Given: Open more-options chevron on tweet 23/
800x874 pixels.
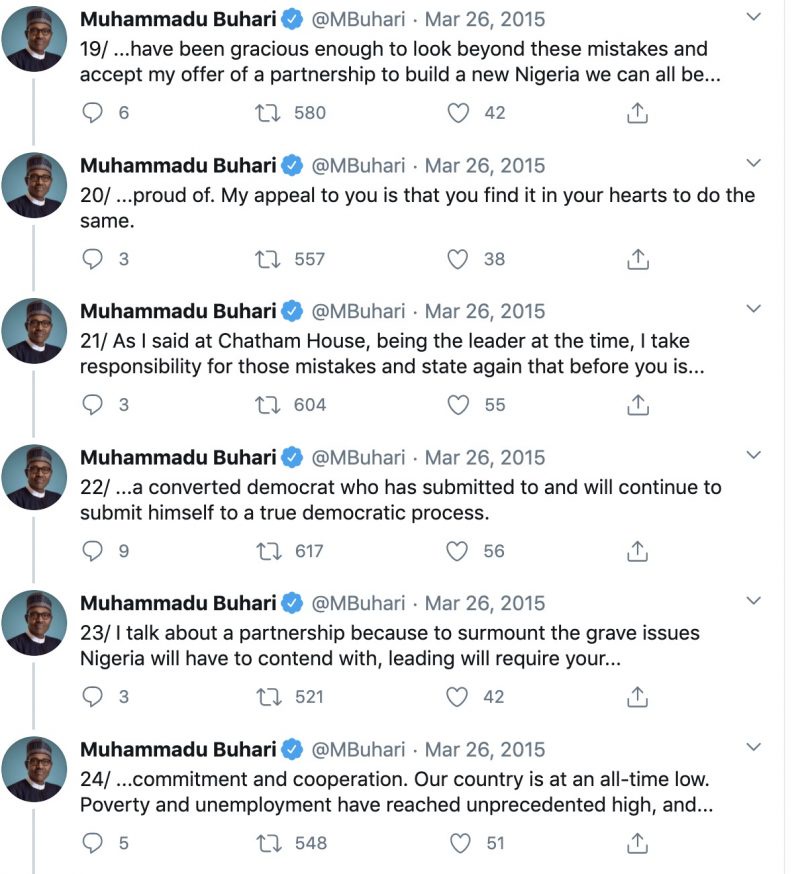Looking at the screenshot, I should (753, 601).
